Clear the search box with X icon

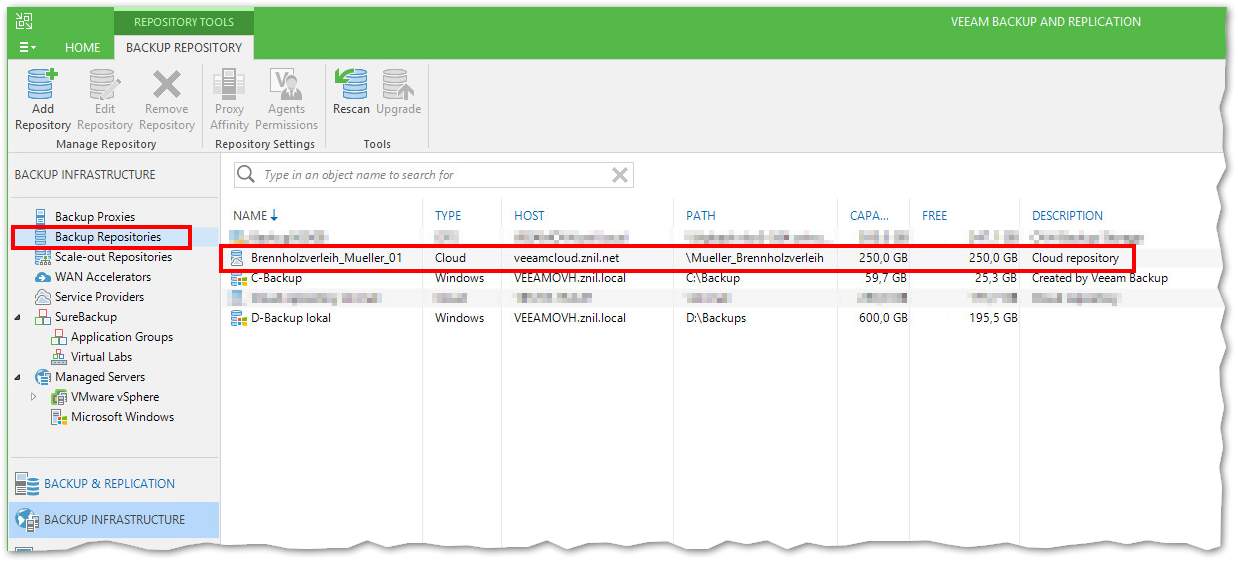(620, 175)
